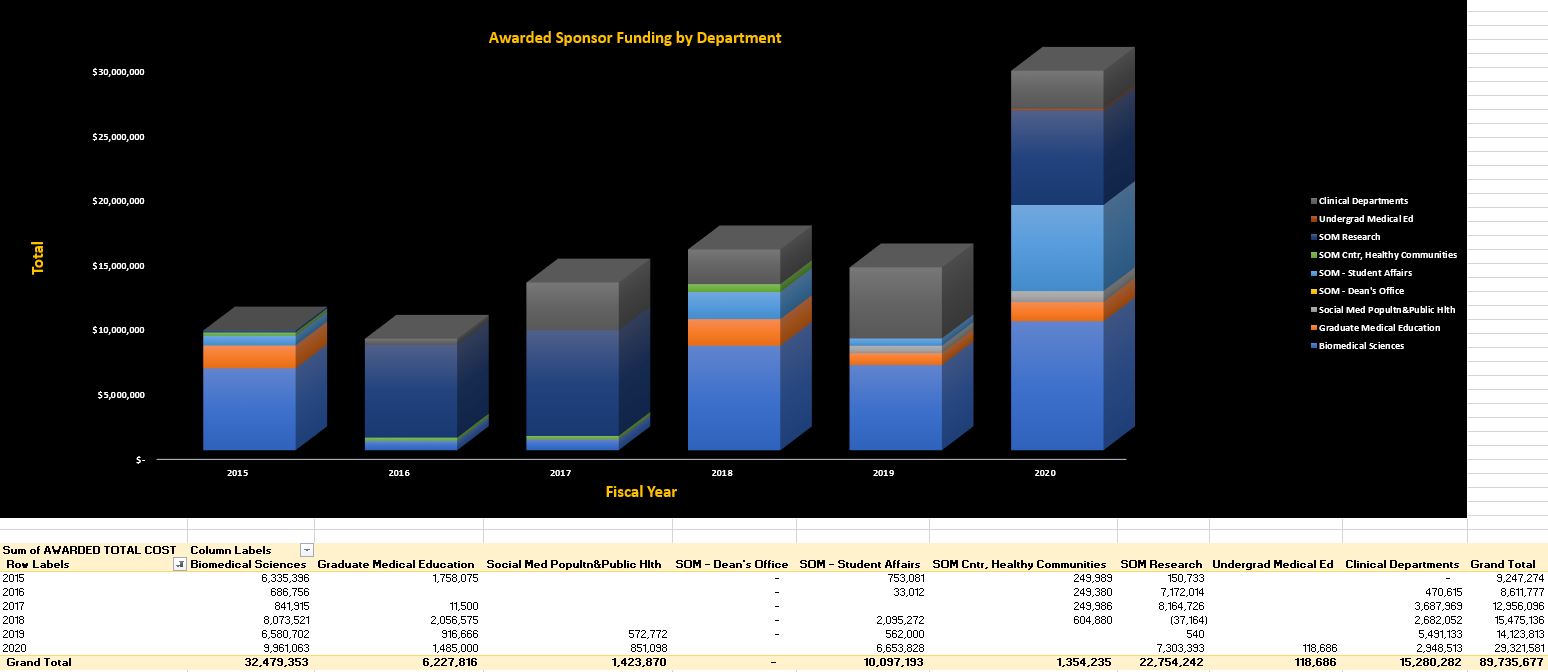Select the SOM Research column header
The image size is (1548, 672).
[x=1160, y=564]
